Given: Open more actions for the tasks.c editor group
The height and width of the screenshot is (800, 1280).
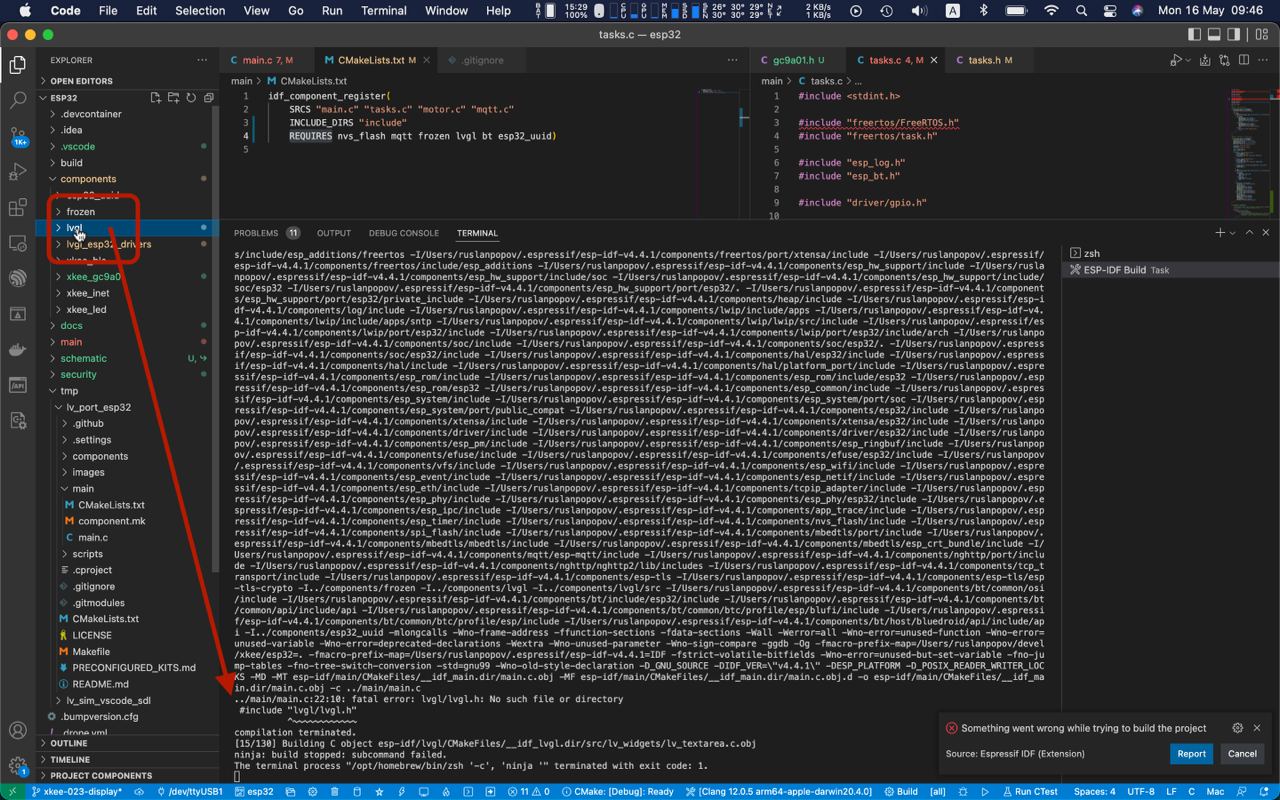Looking at the screenshot, I should pyautogui.click(x=1264, y=60).
